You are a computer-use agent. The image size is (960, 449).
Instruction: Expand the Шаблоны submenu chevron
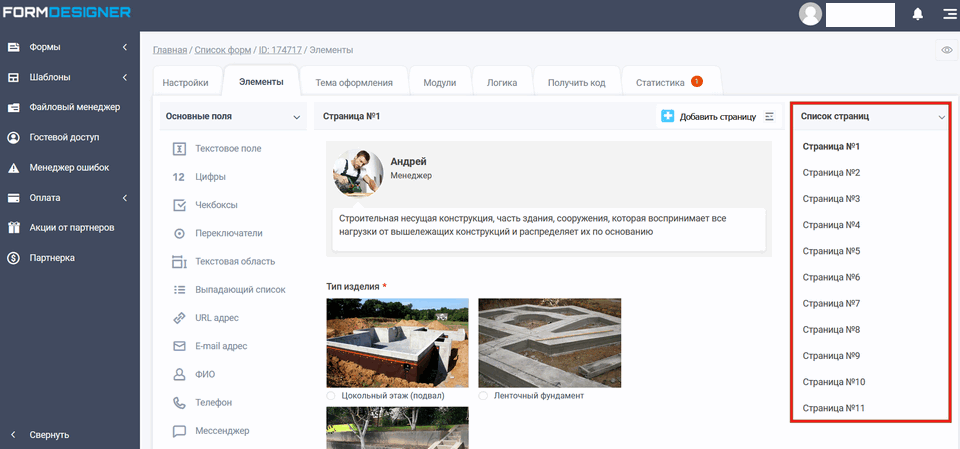tap(124, 77)
